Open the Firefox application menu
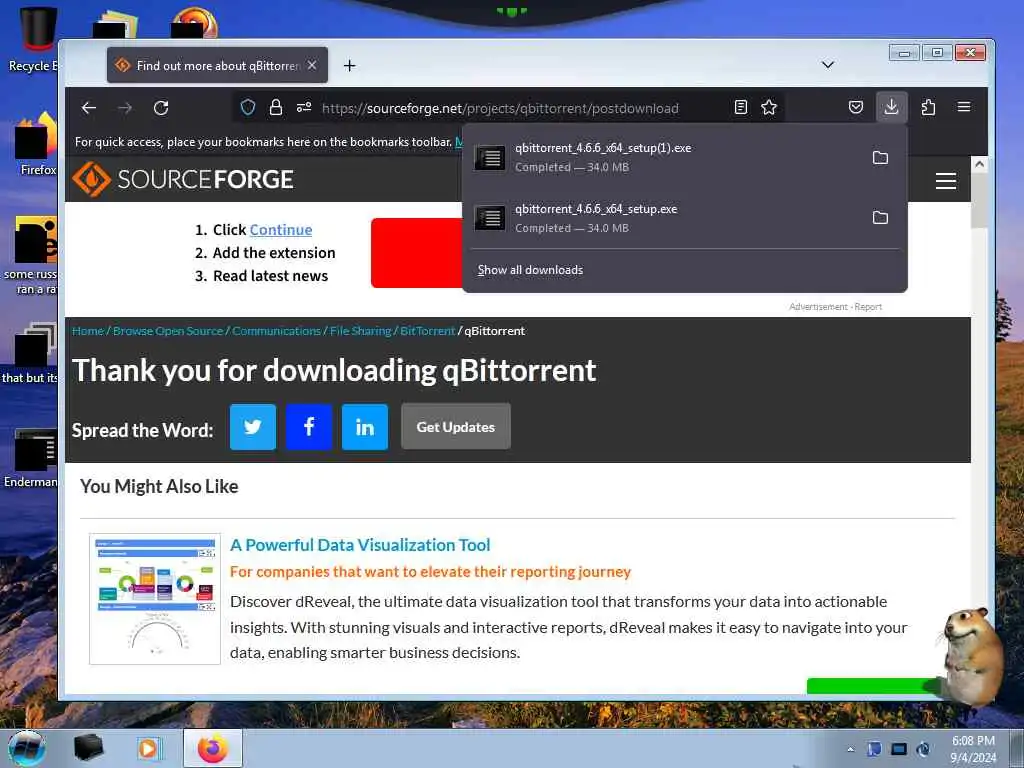 point(964,107)
